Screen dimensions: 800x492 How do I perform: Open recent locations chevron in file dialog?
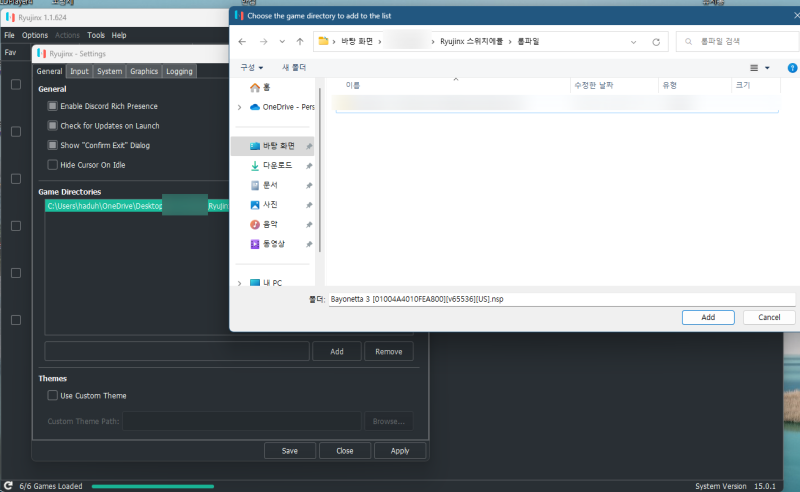point(282,42)
